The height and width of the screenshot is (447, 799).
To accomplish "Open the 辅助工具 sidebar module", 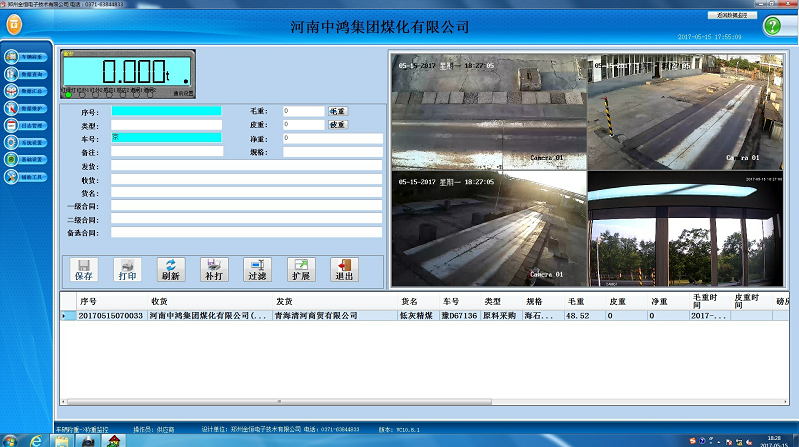I will (28, 178).
